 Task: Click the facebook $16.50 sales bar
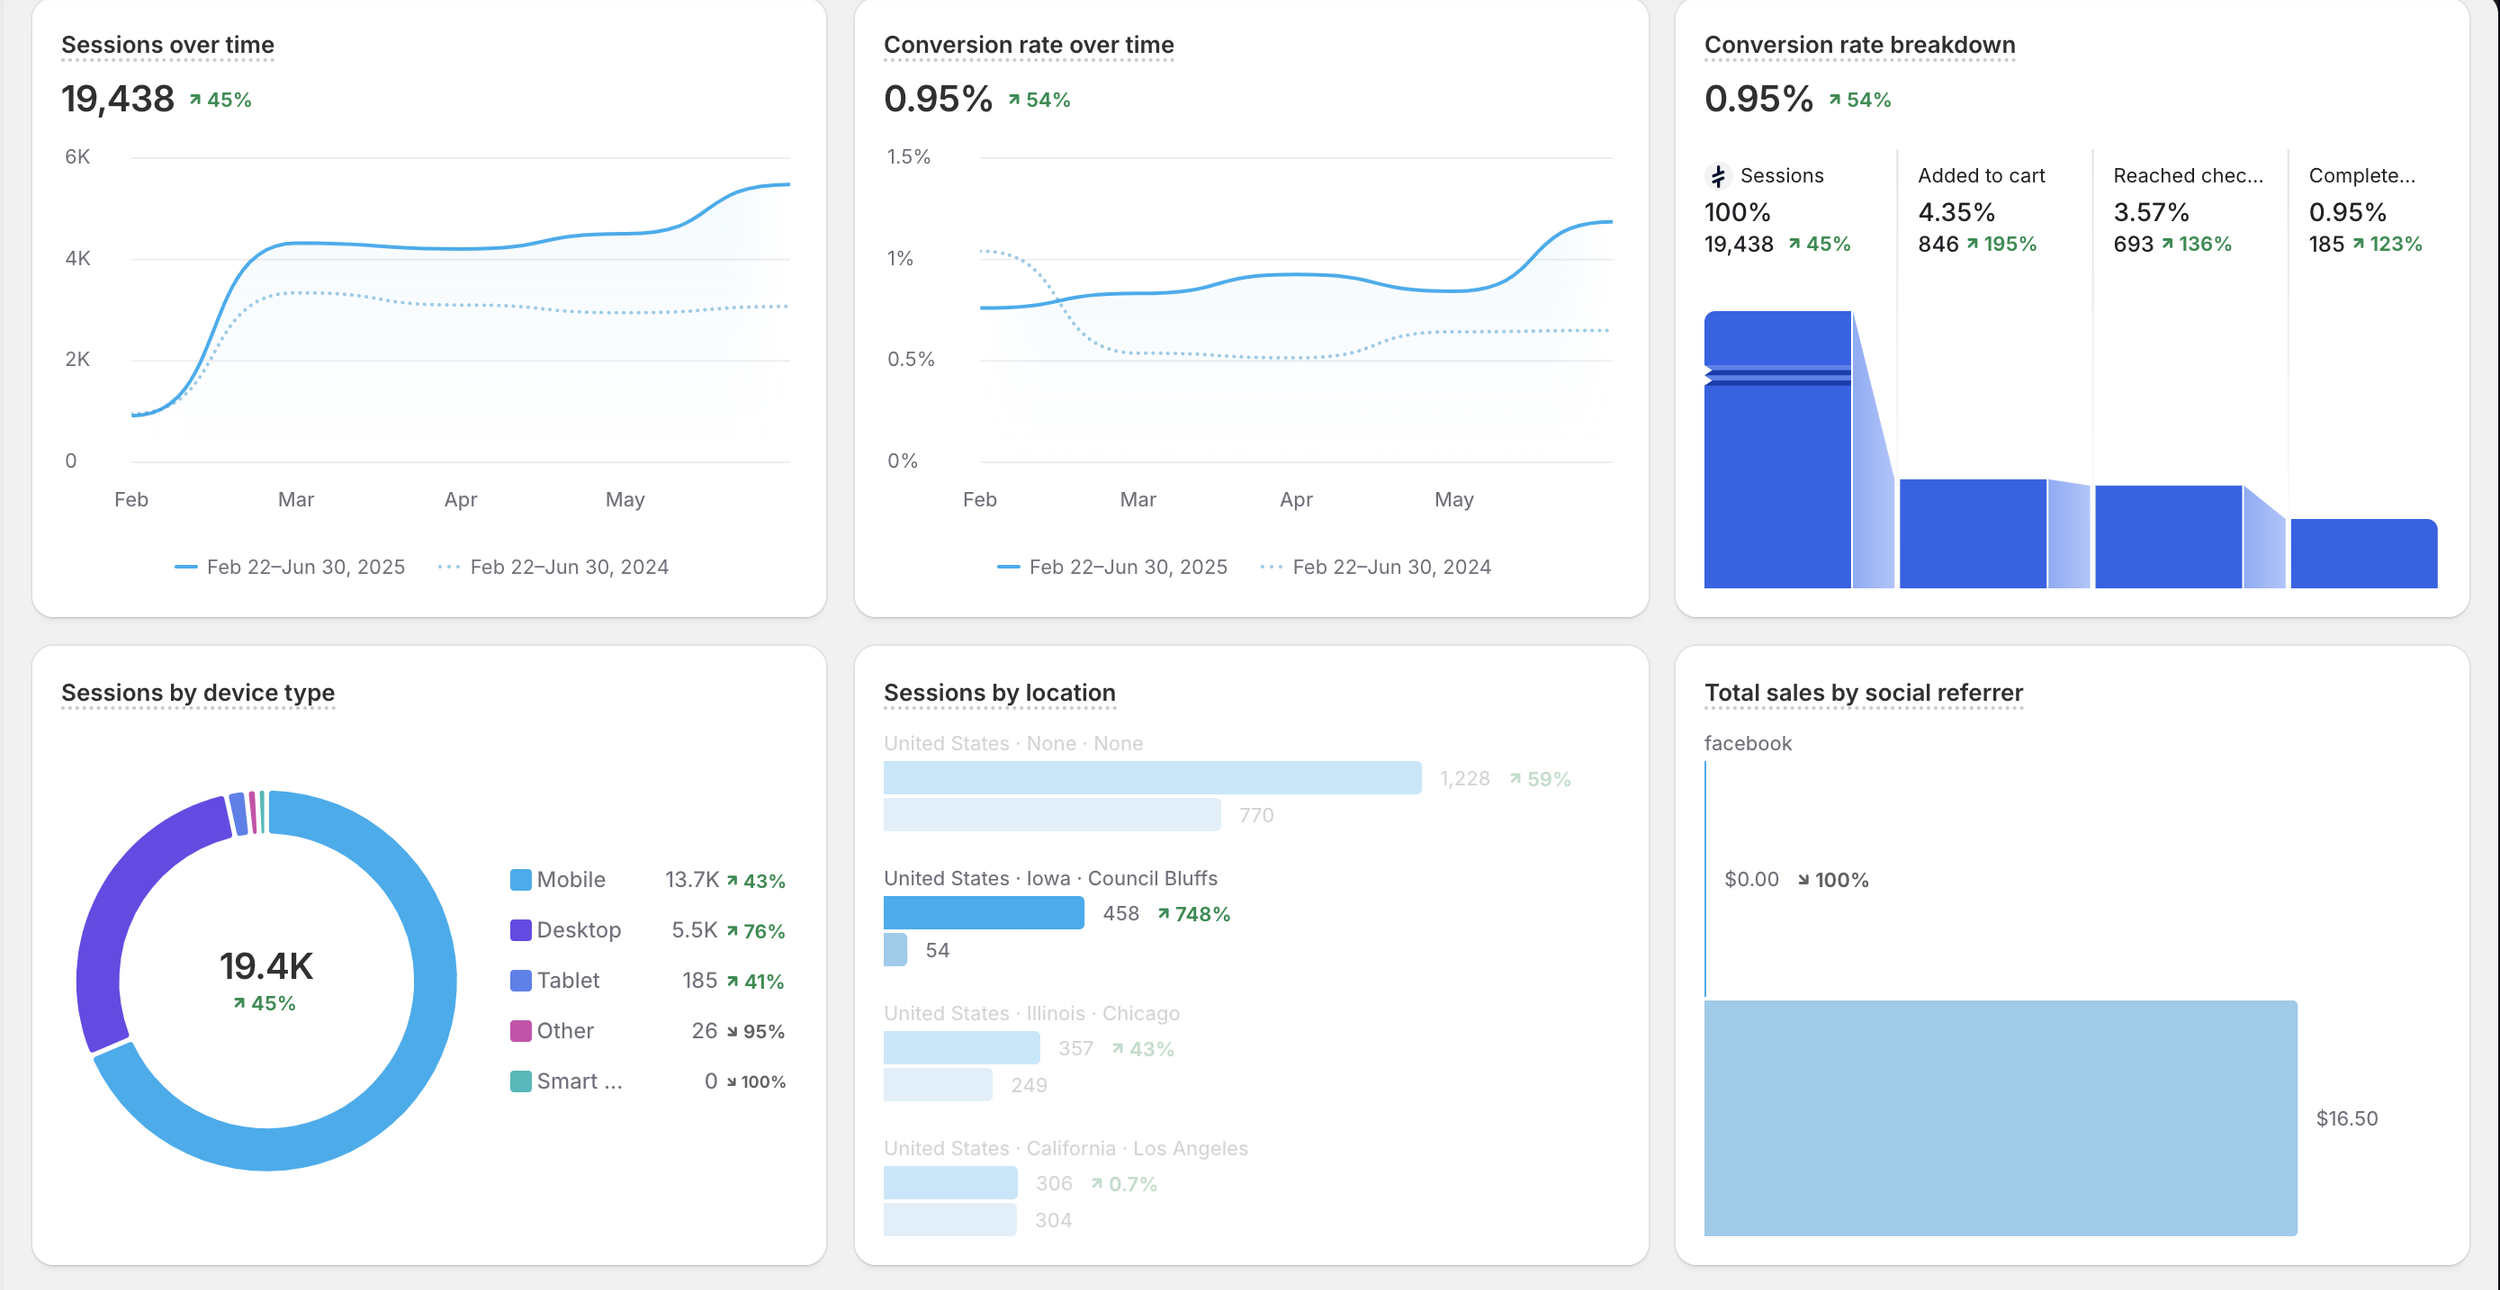[2000, 1118]
